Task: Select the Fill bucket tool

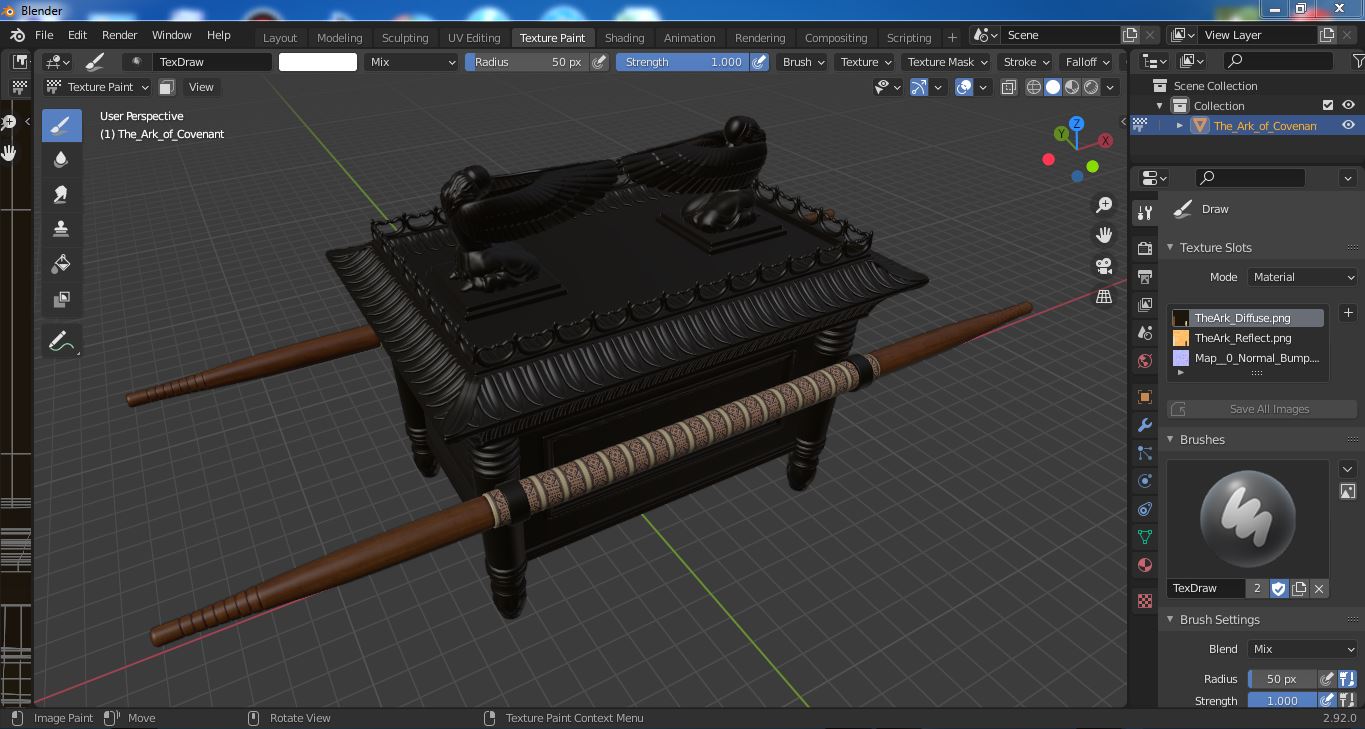Action: tap(61, 264)
